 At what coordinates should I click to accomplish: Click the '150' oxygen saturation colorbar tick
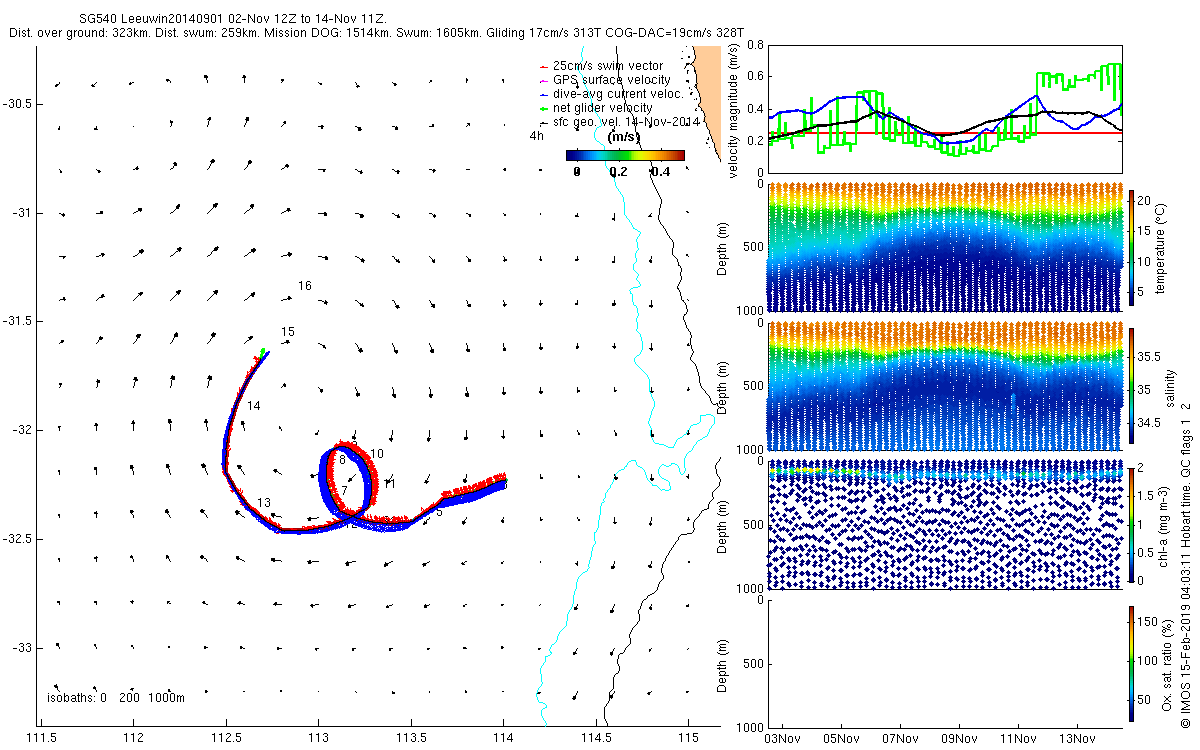pyautogui.click(x=1149, y=622)
